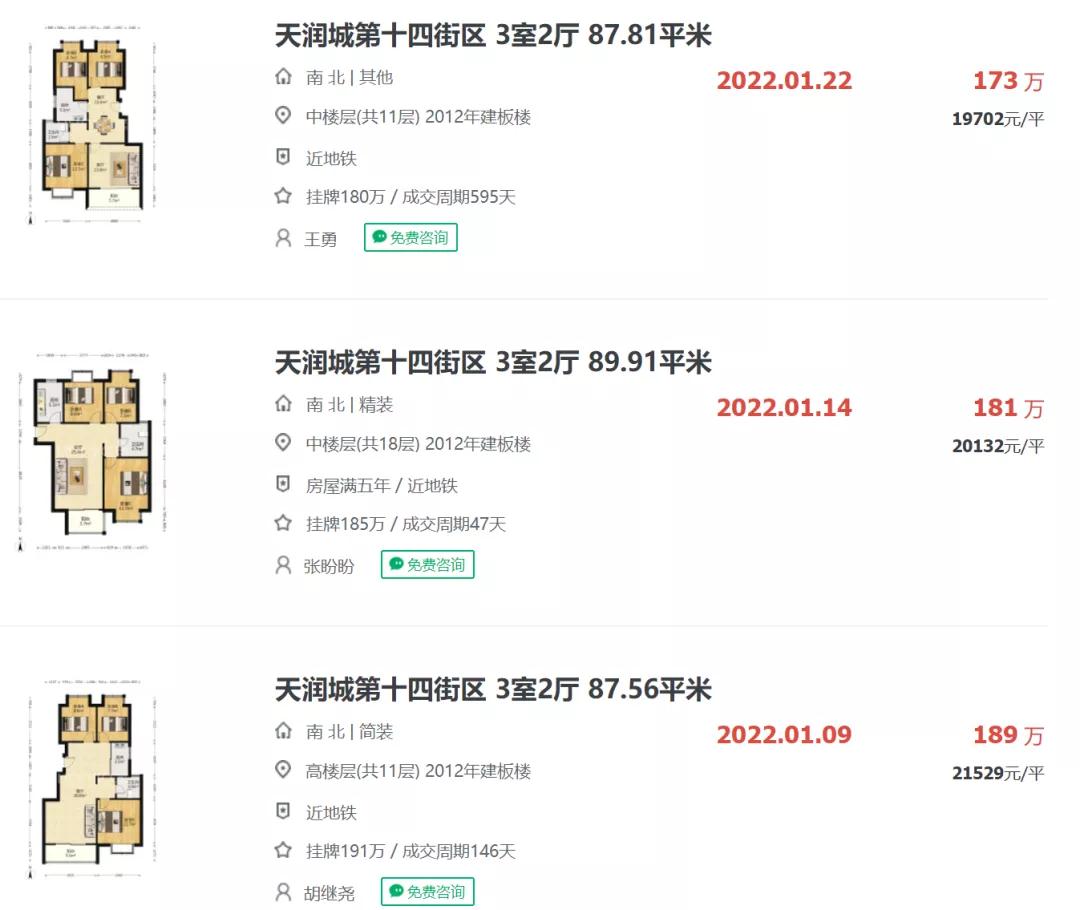Image resolution: width=1080 pixels, height=910 pixels.
Task: Click the house icon beside 南北 | 简装
Action: pyautogui.click(x=283, y=731)
